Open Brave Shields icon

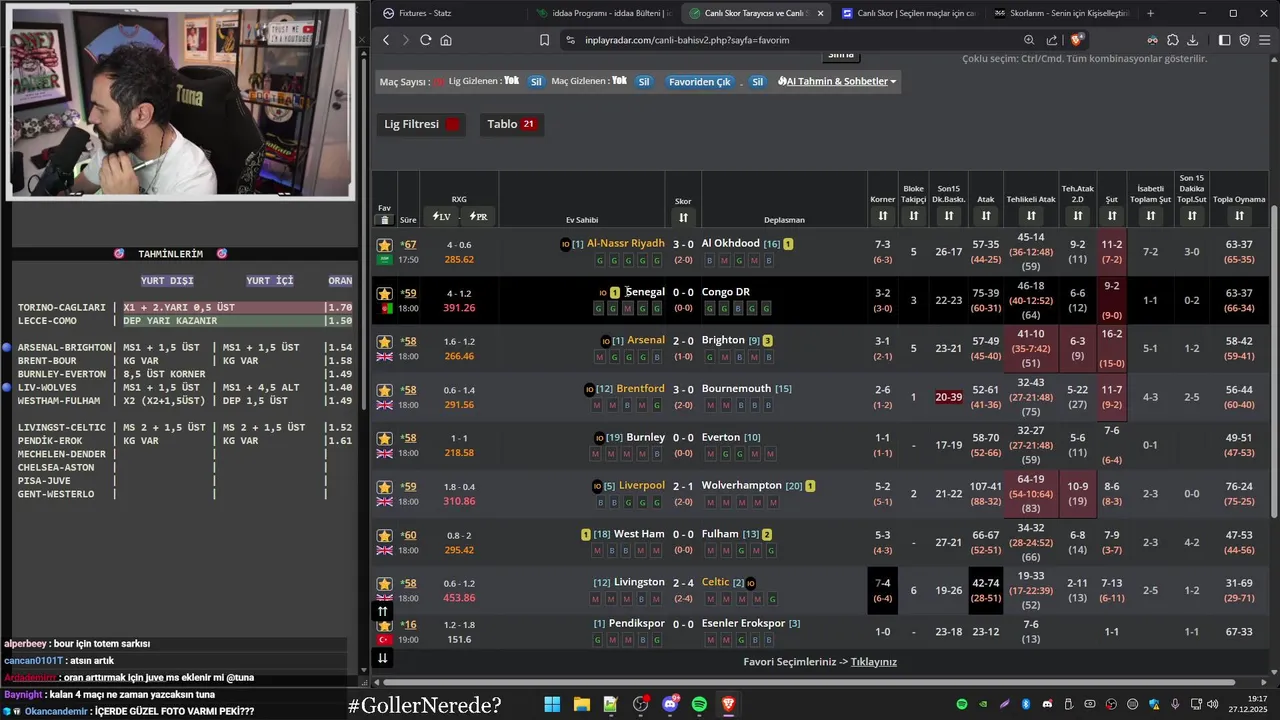coord(1077,40)
